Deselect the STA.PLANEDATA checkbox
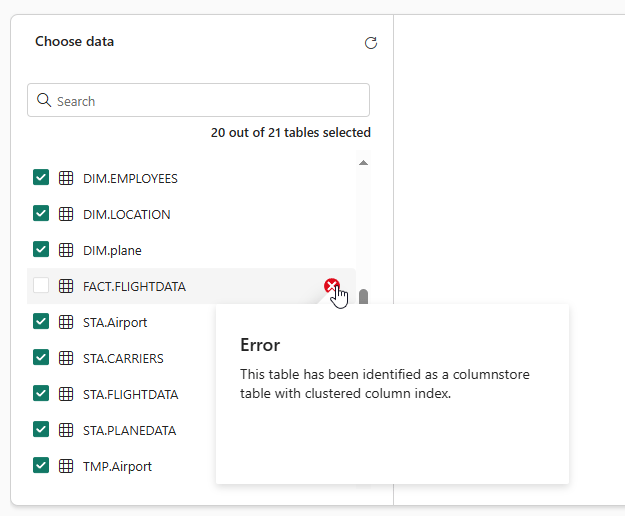 pos(41,430)
